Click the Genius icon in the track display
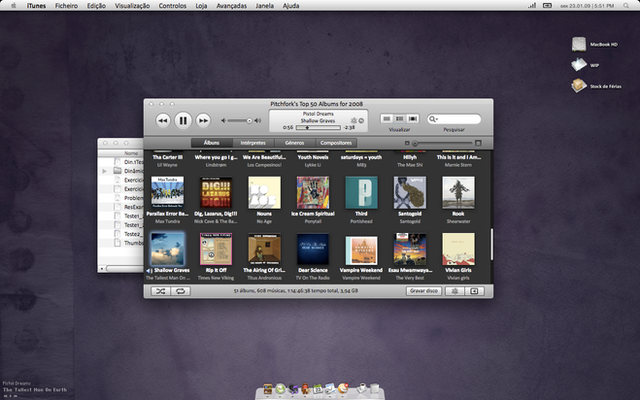Image resolution: width=640 pixels, height=400 pixels. click(x=353, y=120)
